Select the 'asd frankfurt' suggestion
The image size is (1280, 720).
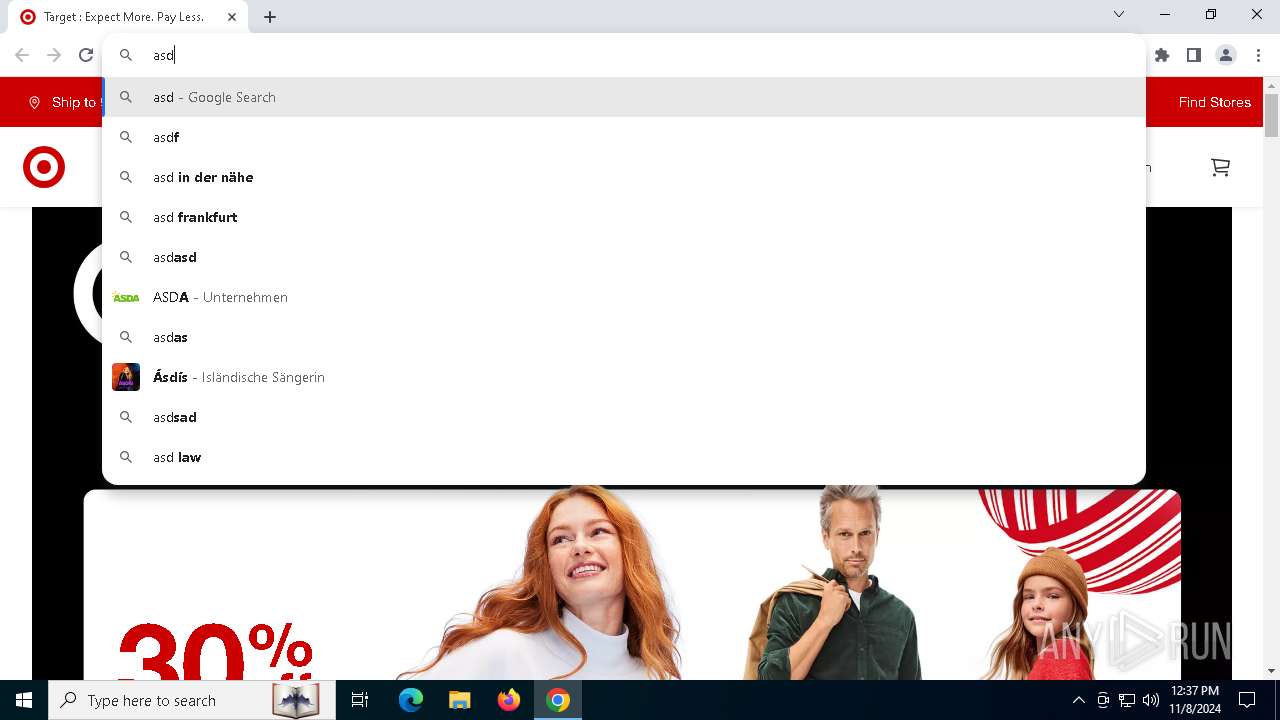coord(624,217)
